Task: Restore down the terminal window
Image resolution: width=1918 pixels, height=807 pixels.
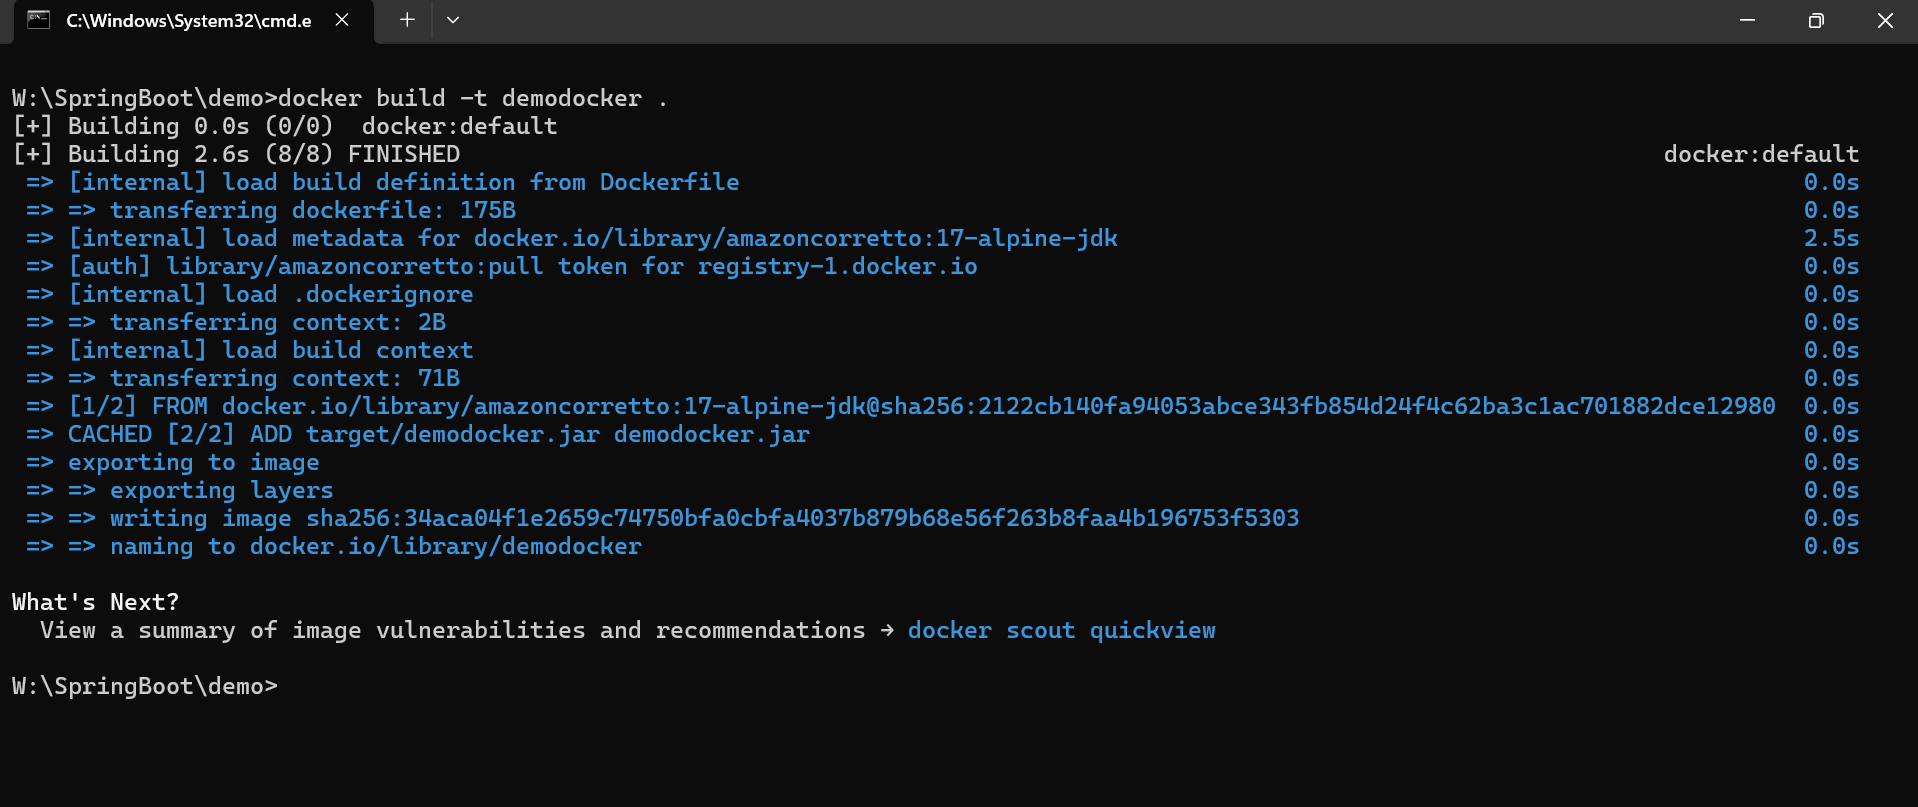Action: (1816, 20)
